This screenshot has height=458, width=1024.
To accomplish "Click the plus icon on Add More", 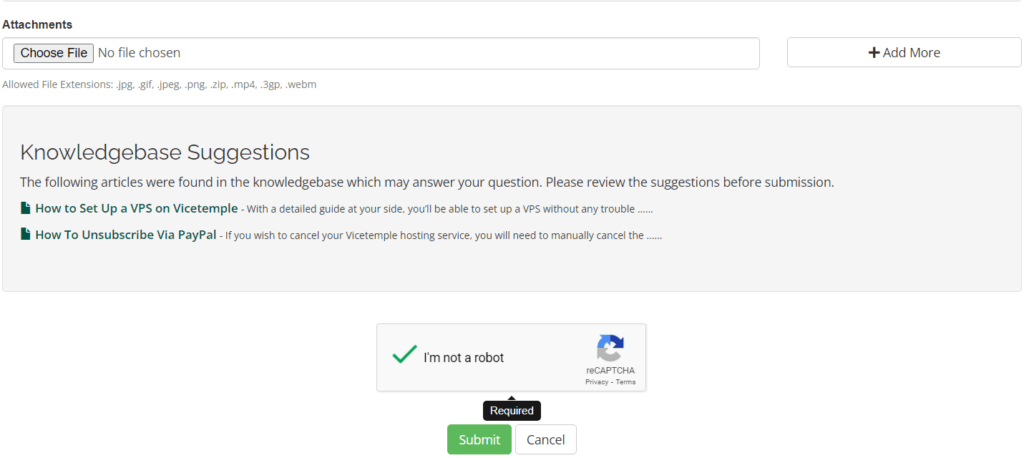I will tap(874, 53).
